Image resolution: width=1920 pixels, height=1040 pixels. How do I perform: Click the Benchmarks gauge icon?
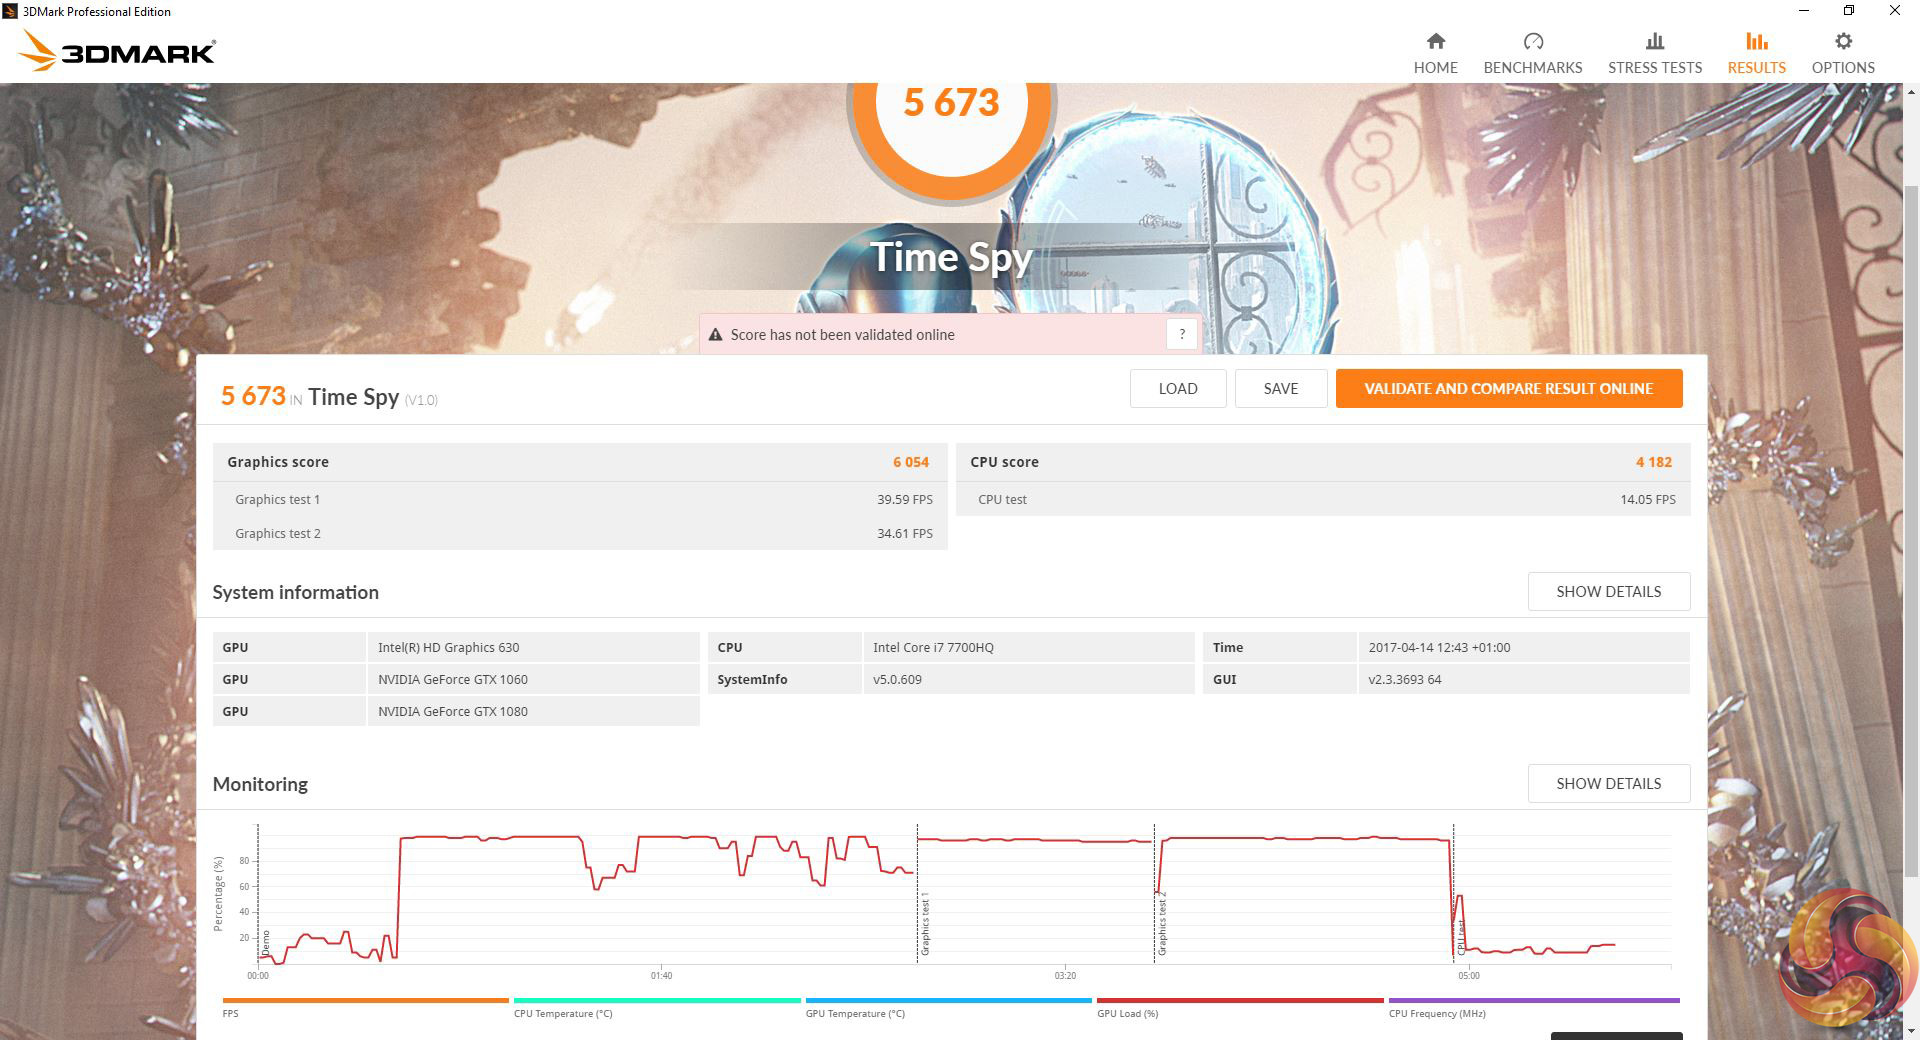[x=1533, y=41]
